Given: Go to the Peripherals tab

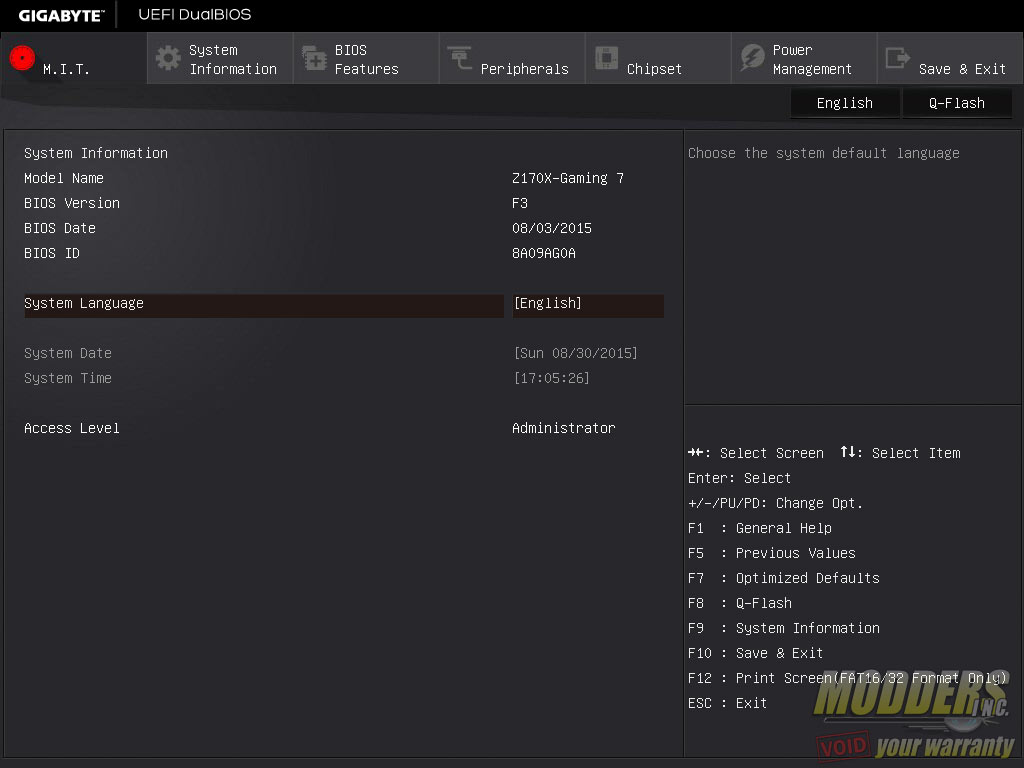Looking at the screenshot, I should point(512,59).
